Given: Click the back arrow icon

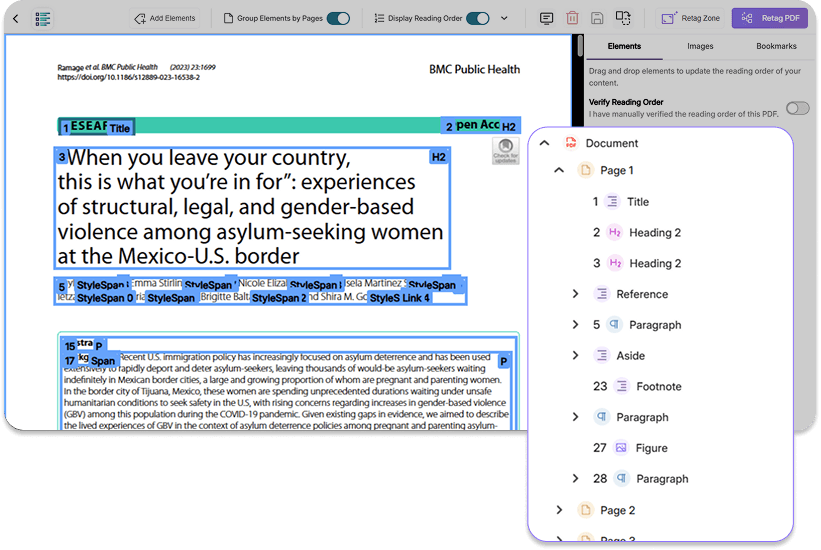Looking at the screenshot, I should click(16, 19).
